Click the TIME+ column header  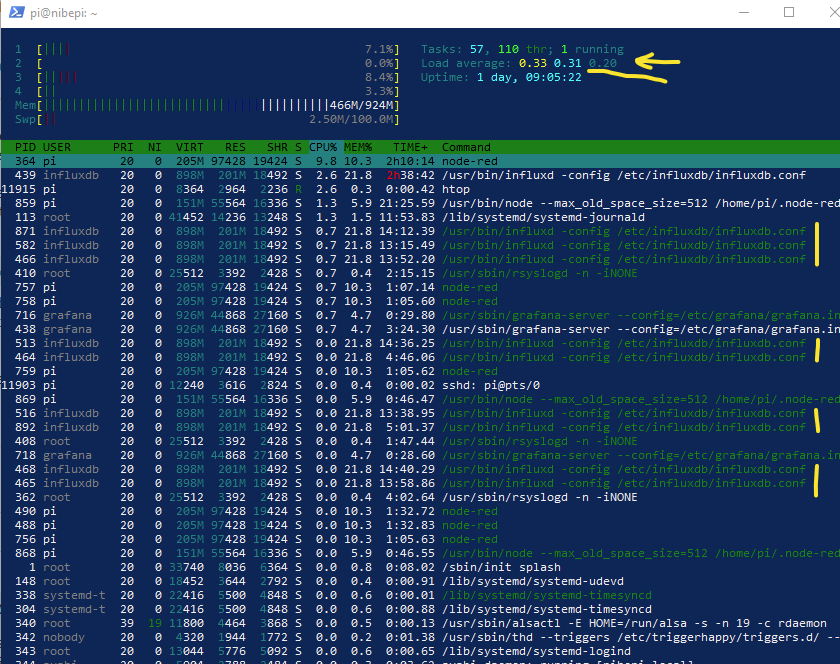pyautogui.click(x=414, y=147)
